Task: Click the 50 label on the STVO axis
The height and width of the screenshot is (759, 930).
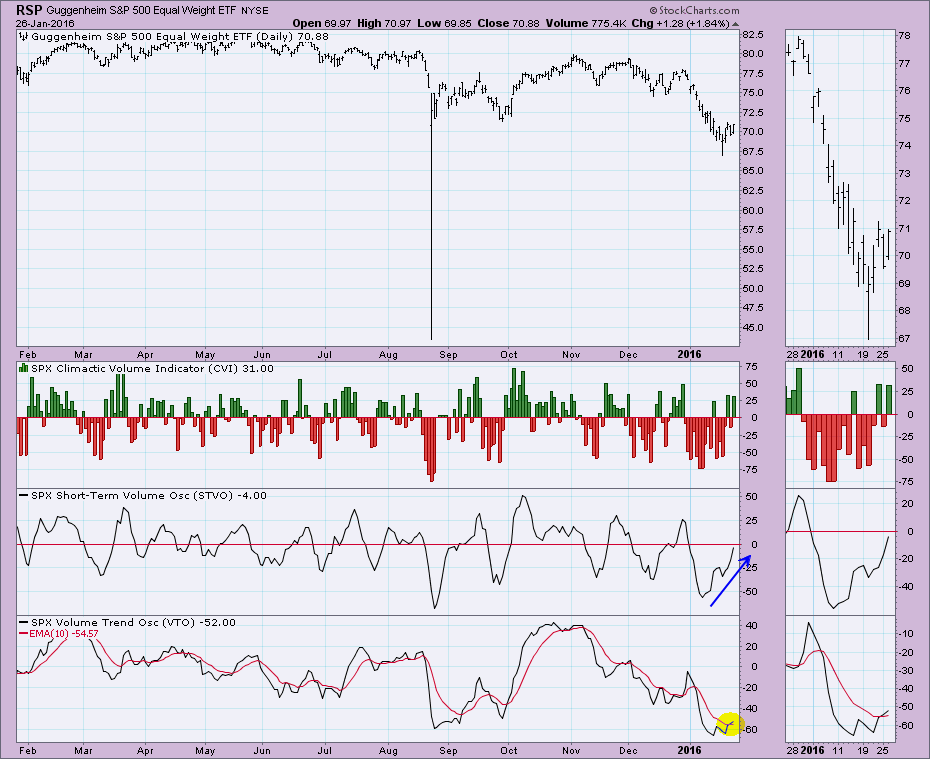Action: 751,496
